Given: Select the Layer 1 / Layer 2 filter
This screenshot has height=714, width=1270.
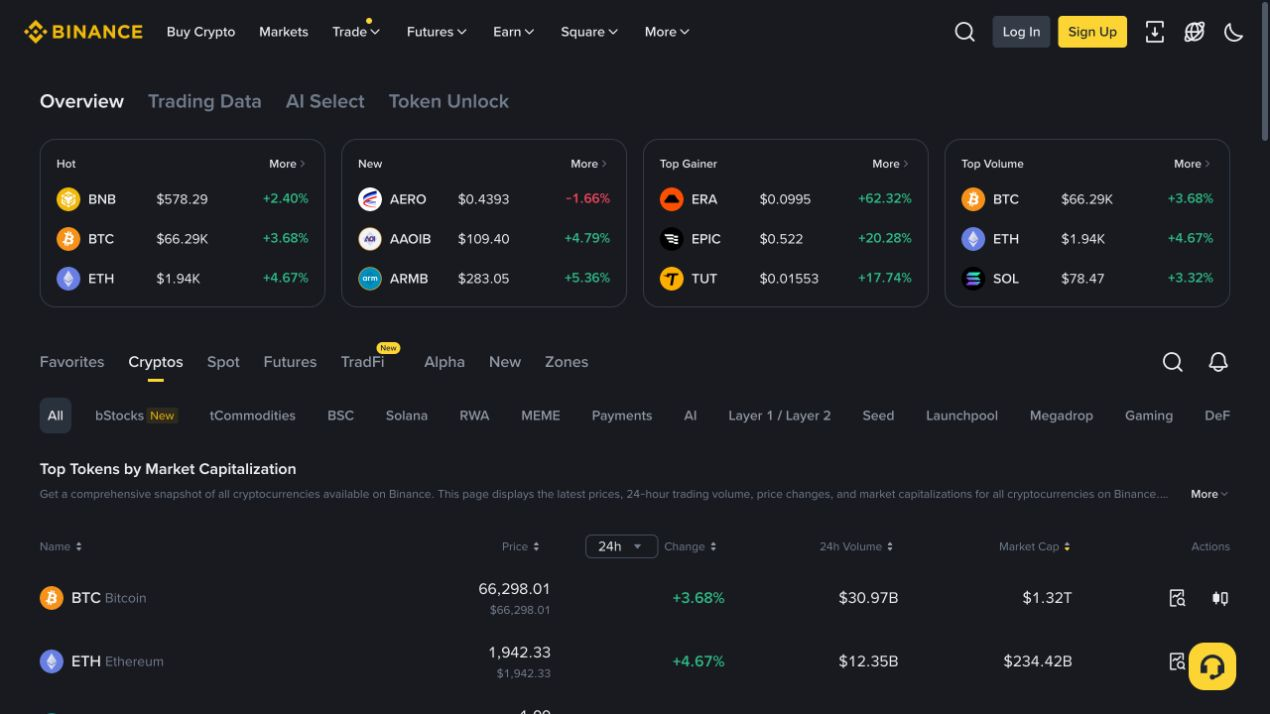Looking at the screenshot, I should coord(780,416).
